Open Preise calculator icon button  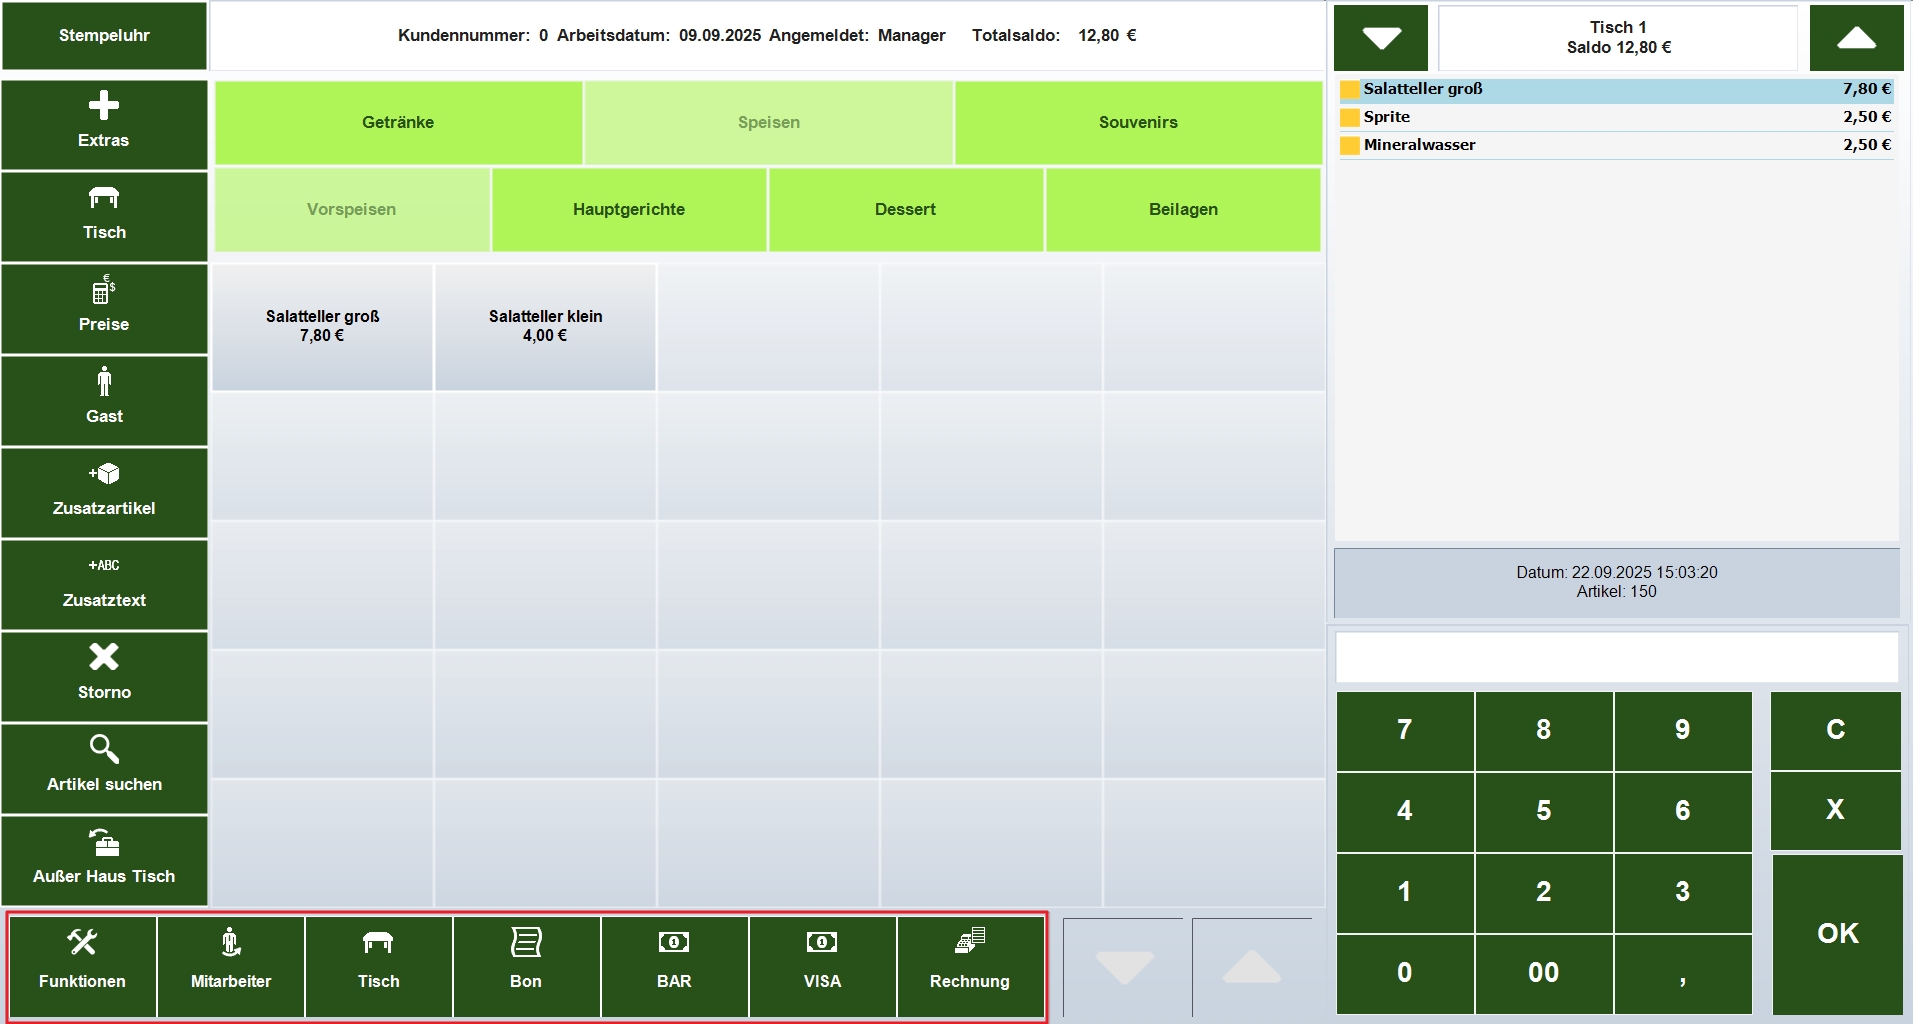point(104,289)
